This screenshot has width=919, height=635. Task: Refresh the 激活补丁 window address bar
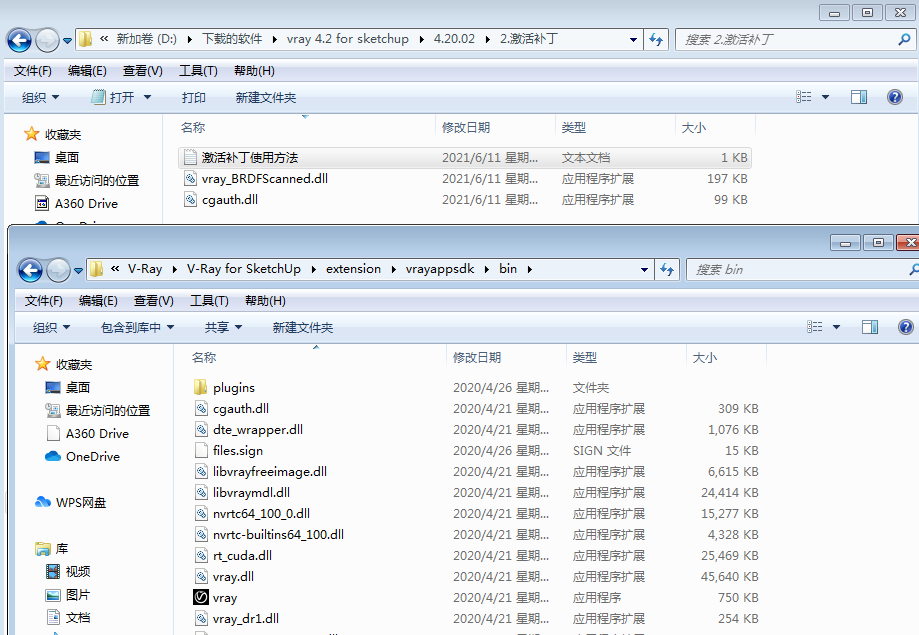point(656,39)
